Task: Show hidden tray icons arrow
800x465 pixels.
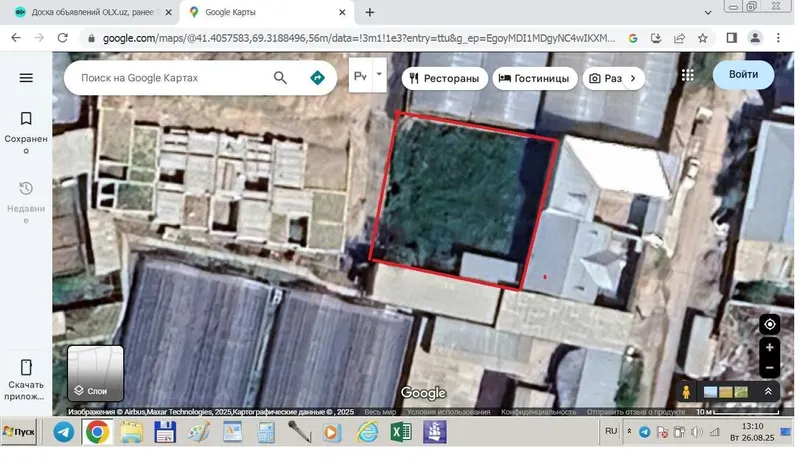Action: pos(629,431)
